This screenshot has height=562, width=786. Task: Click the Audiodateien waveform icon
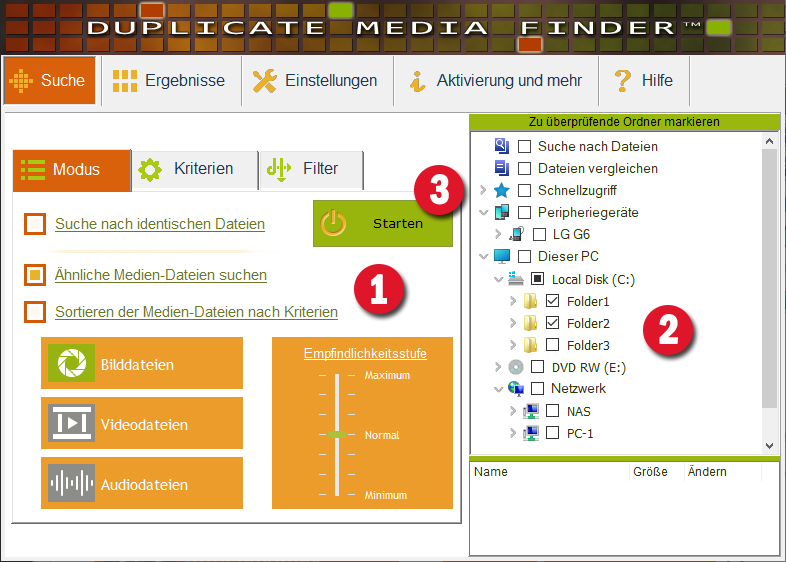point(71,484)
